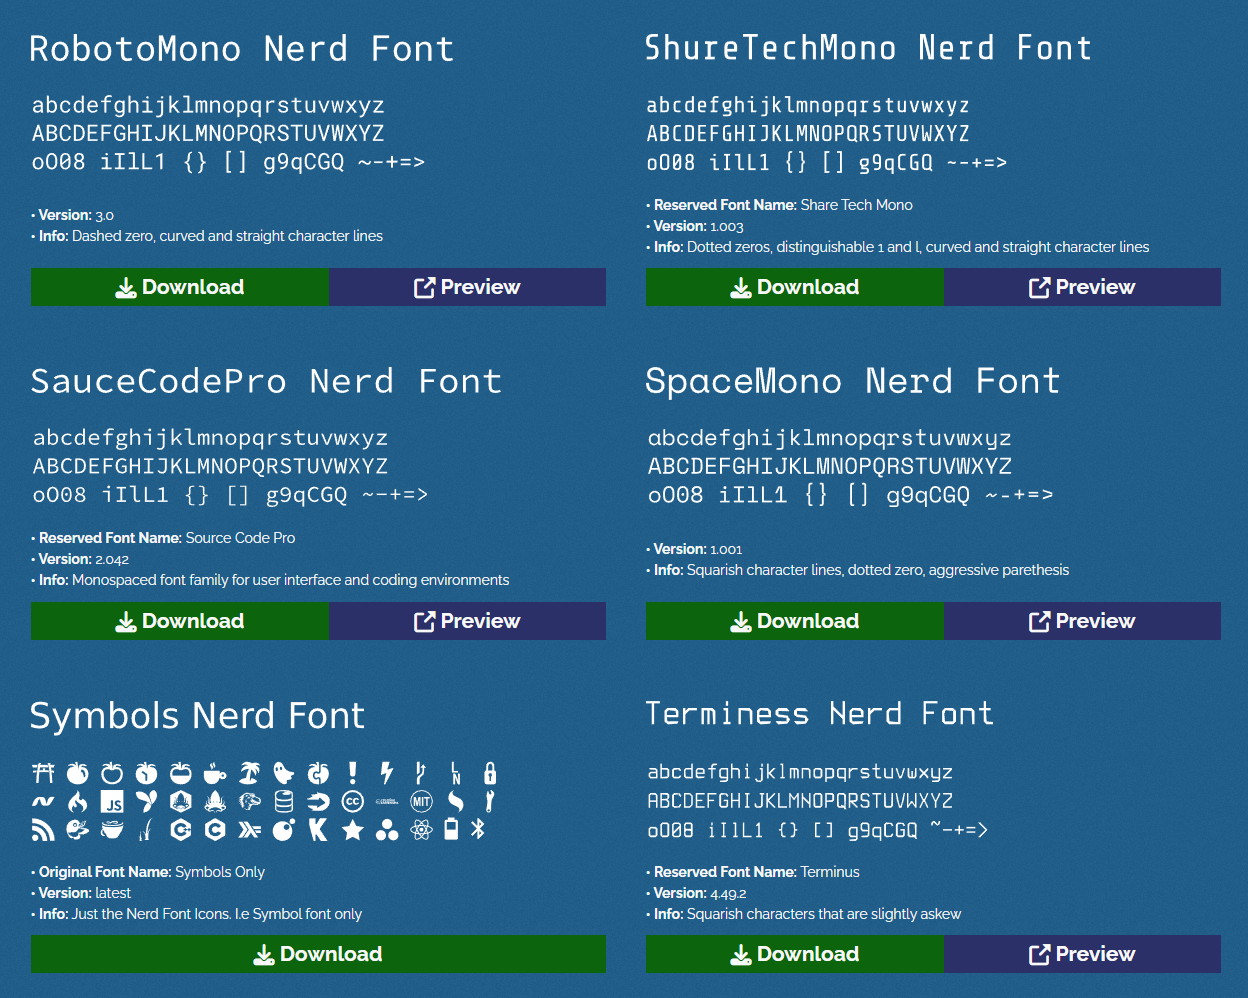Click the React atom icon

coord(421,830)
